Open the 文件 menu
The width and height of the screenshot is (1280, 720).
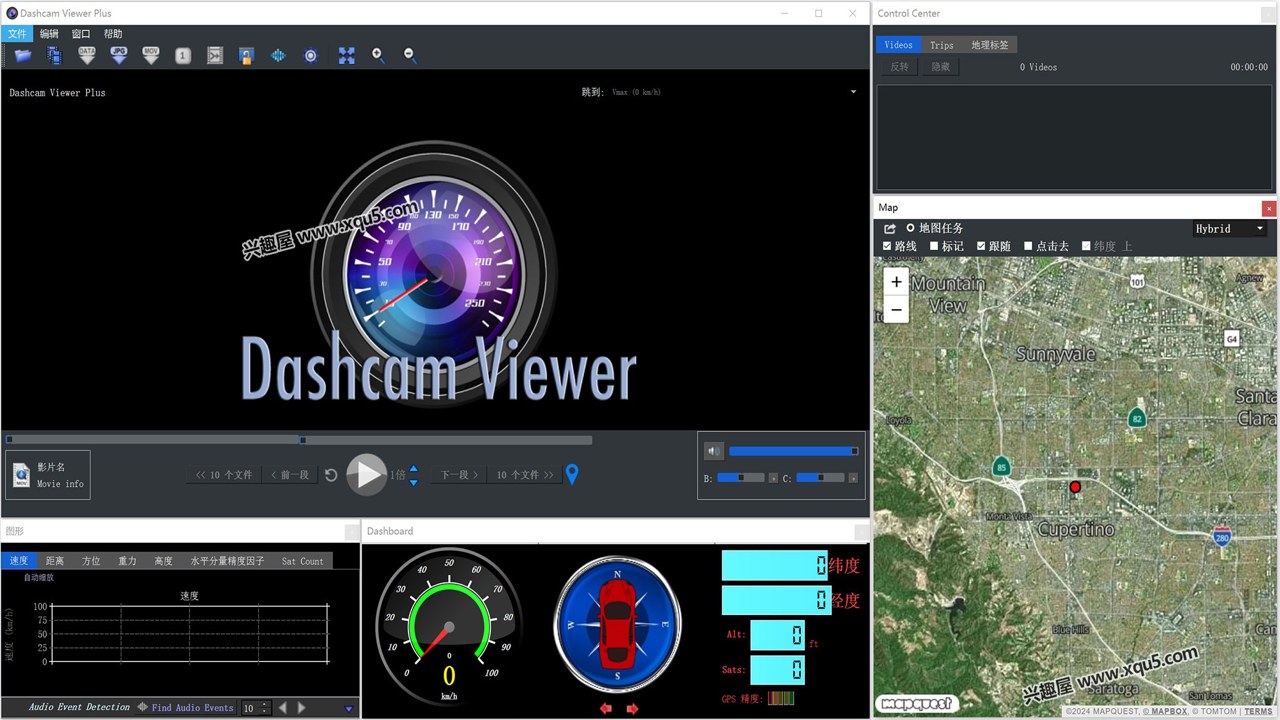click(x=17, y=34)
